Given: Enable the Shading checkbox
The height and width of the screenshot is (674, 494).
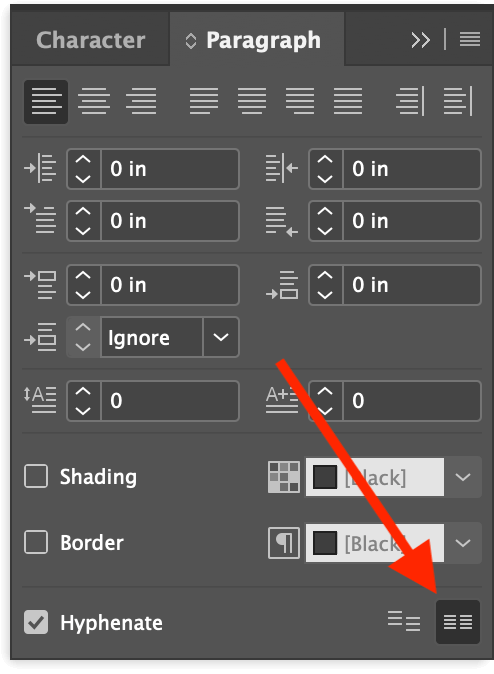Looking at the screenshot, I should [x=36, y=476].
